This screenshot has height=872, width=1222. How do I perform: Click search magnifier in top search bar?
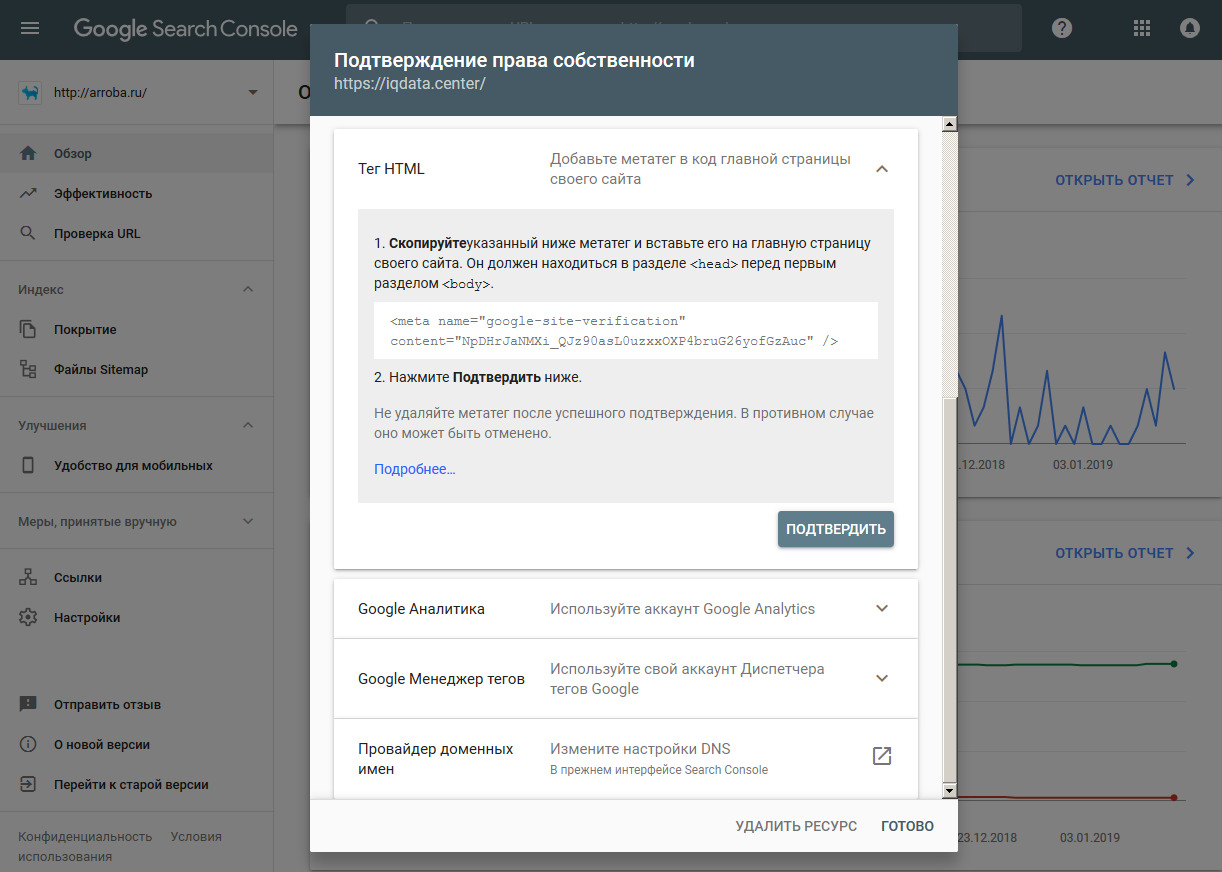tap(373, 28)
